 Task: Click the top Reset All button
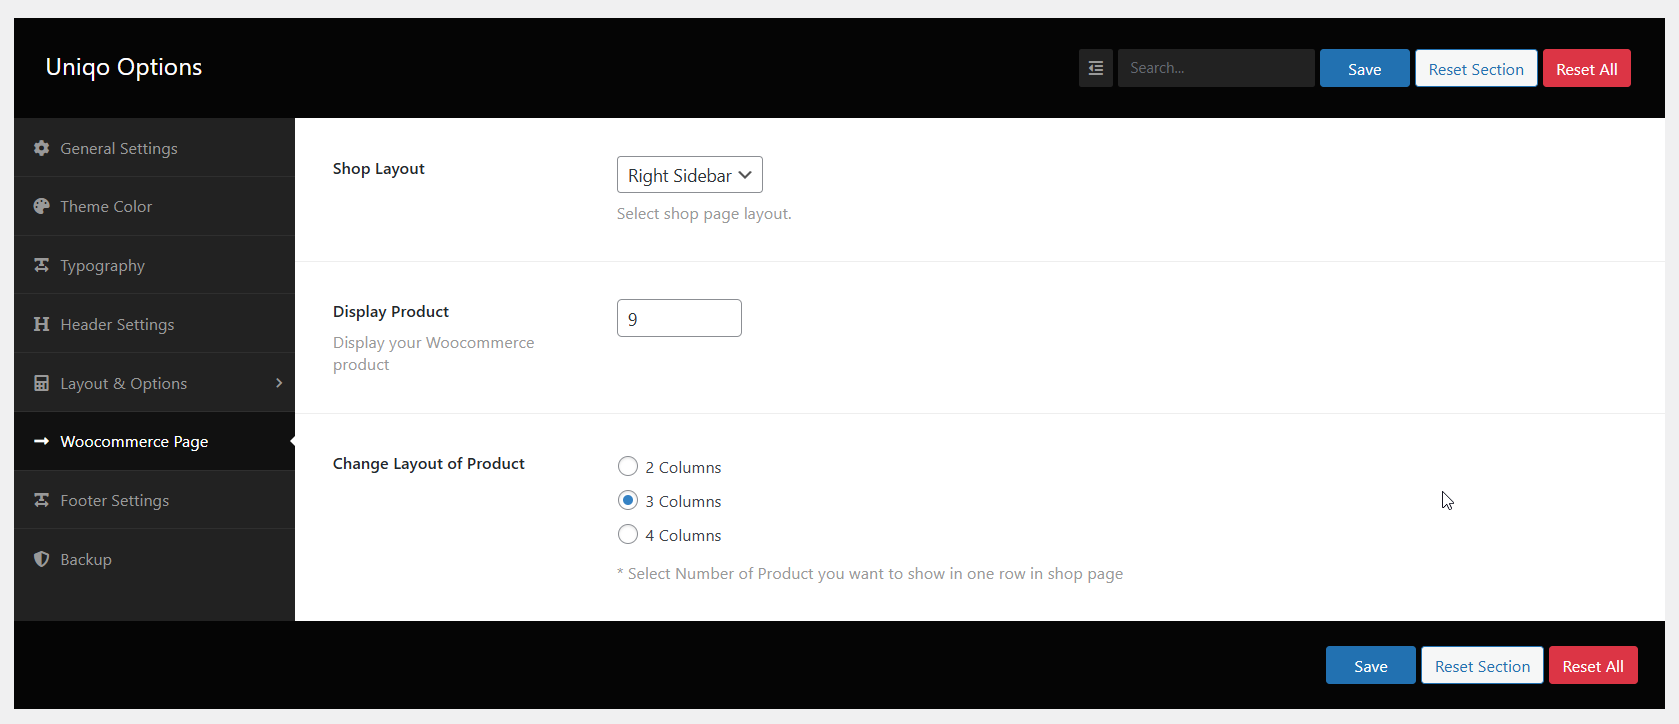(1586, 69)
